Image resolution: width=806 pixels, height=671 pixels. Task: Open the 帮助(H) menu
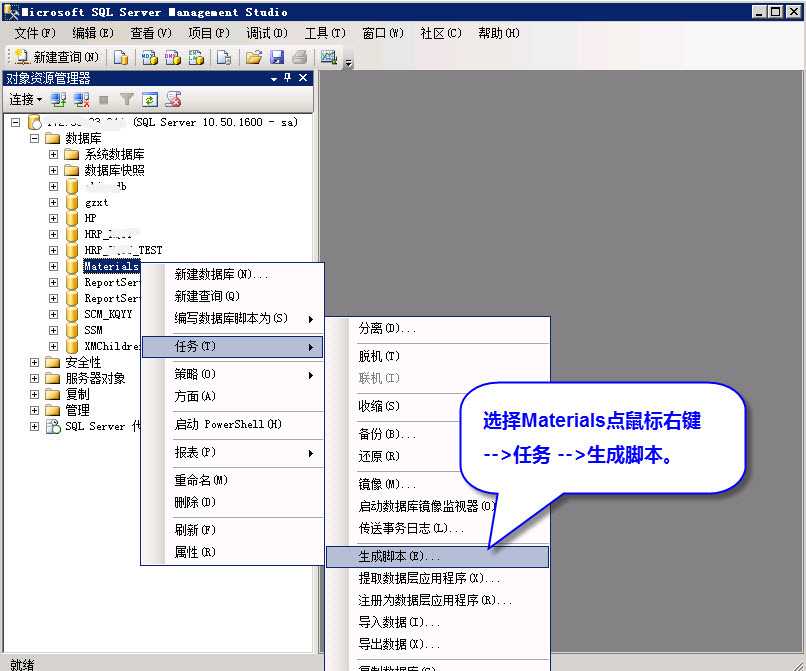pos(499,33)
